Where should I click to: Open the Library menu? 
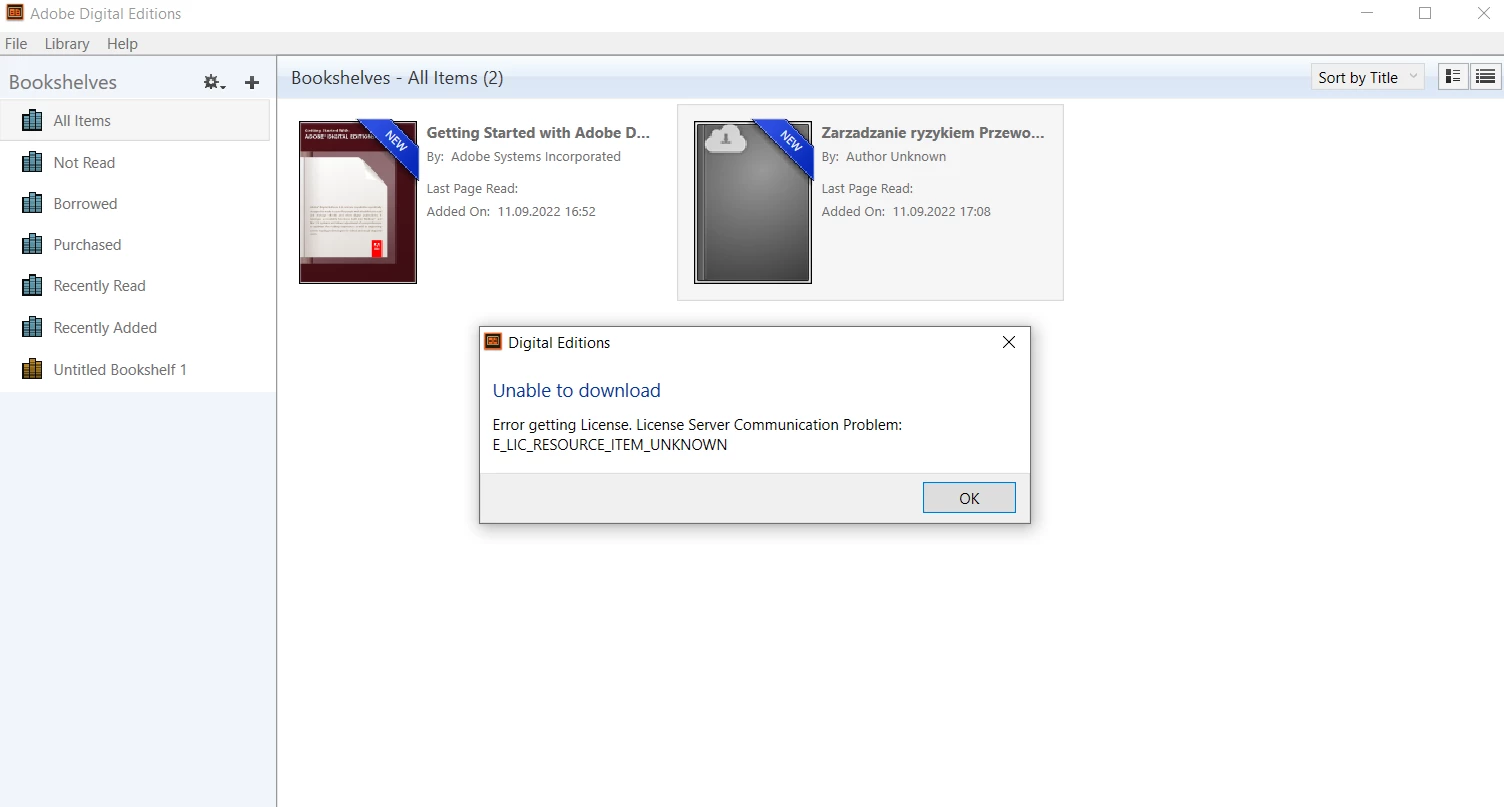(67, 44)
